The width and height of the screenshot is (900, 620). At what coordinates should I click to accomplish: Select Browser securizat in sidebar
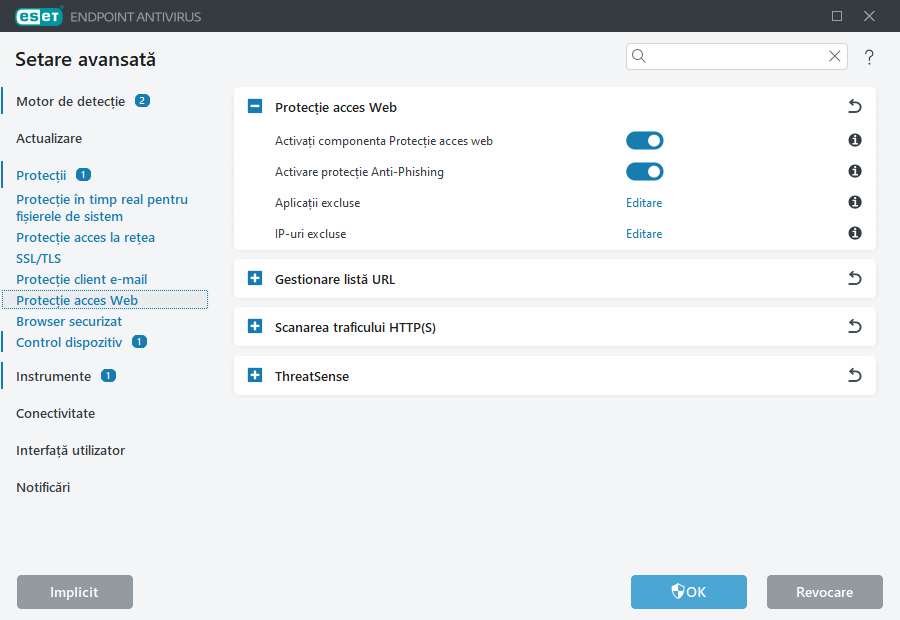pyautogui.click(x=69, y=322)
